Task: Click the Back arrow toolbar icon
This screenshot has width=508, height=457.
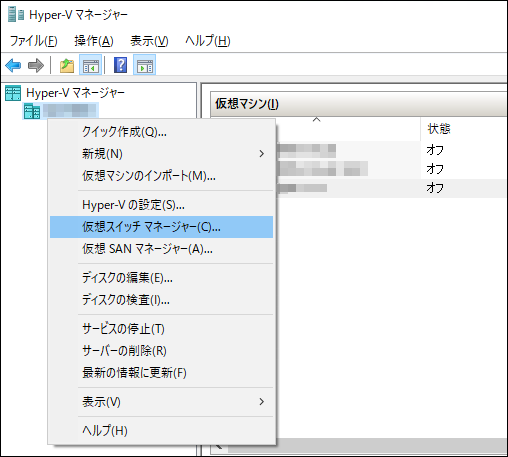Action: coord(13,65)
